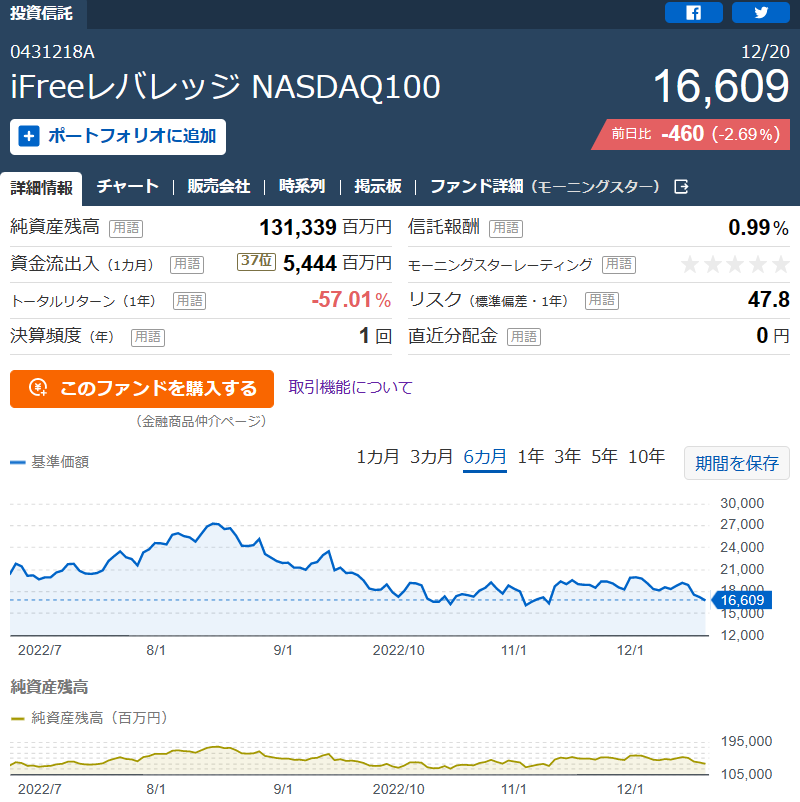Open 用語 tag for 直近分配金
The height and width of the screenshot is (802, 800).
(x=524, y=337)
